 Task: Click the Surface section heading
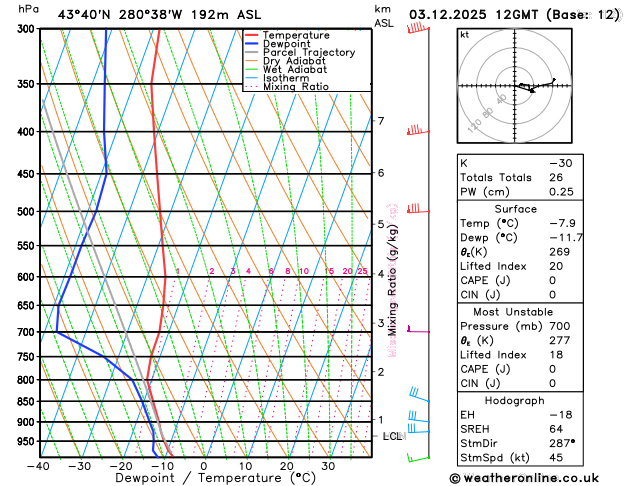coord(515,209)
